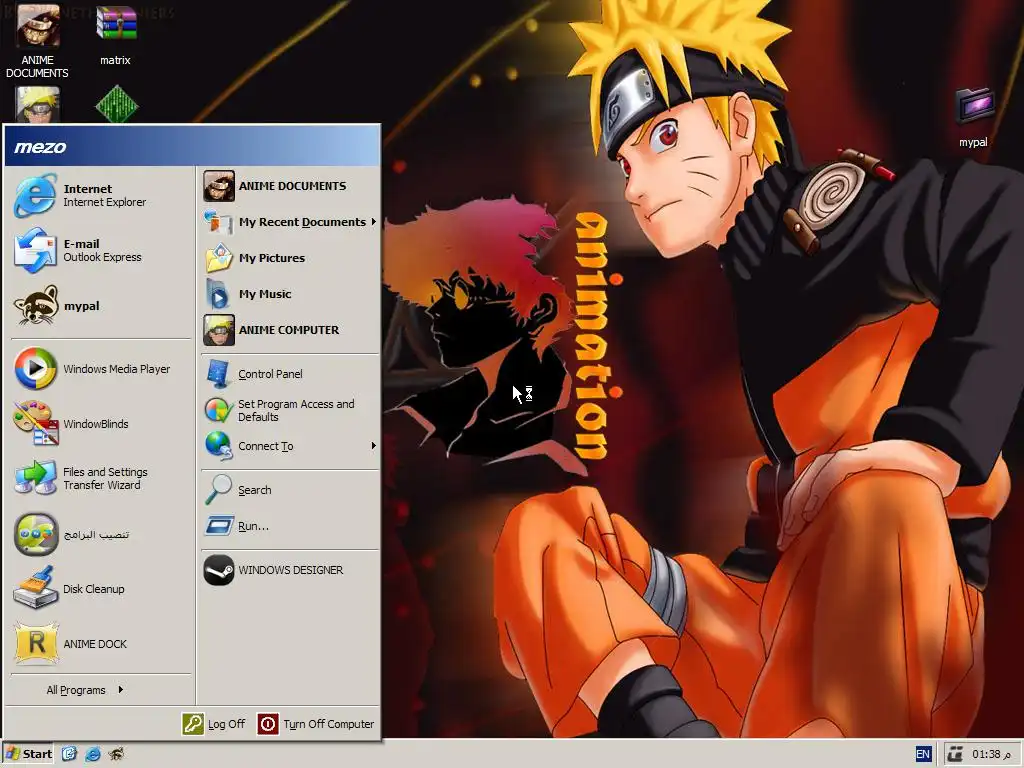
Task: Expand My Recent Documents submenu
Action: coord(289,222)
